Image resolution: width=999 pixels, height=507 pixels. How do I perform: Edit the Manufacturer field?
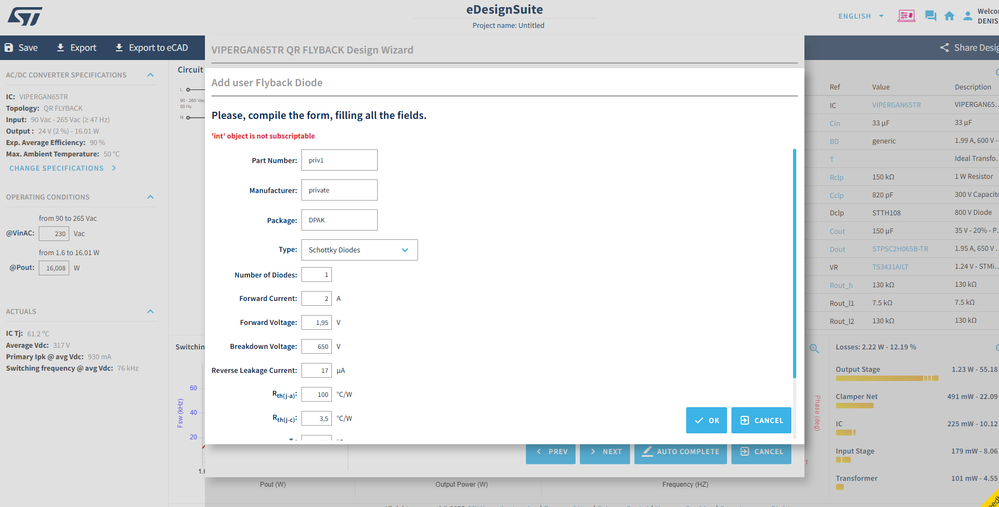pyautogui.click(x=339, y=190)
